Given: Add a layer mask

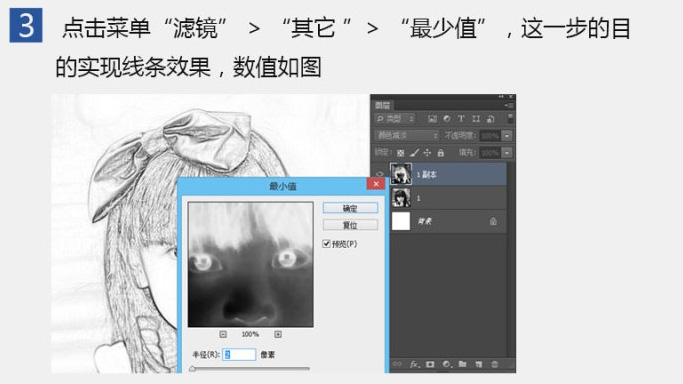Looking at the screenshot, I should click(430, 364).
